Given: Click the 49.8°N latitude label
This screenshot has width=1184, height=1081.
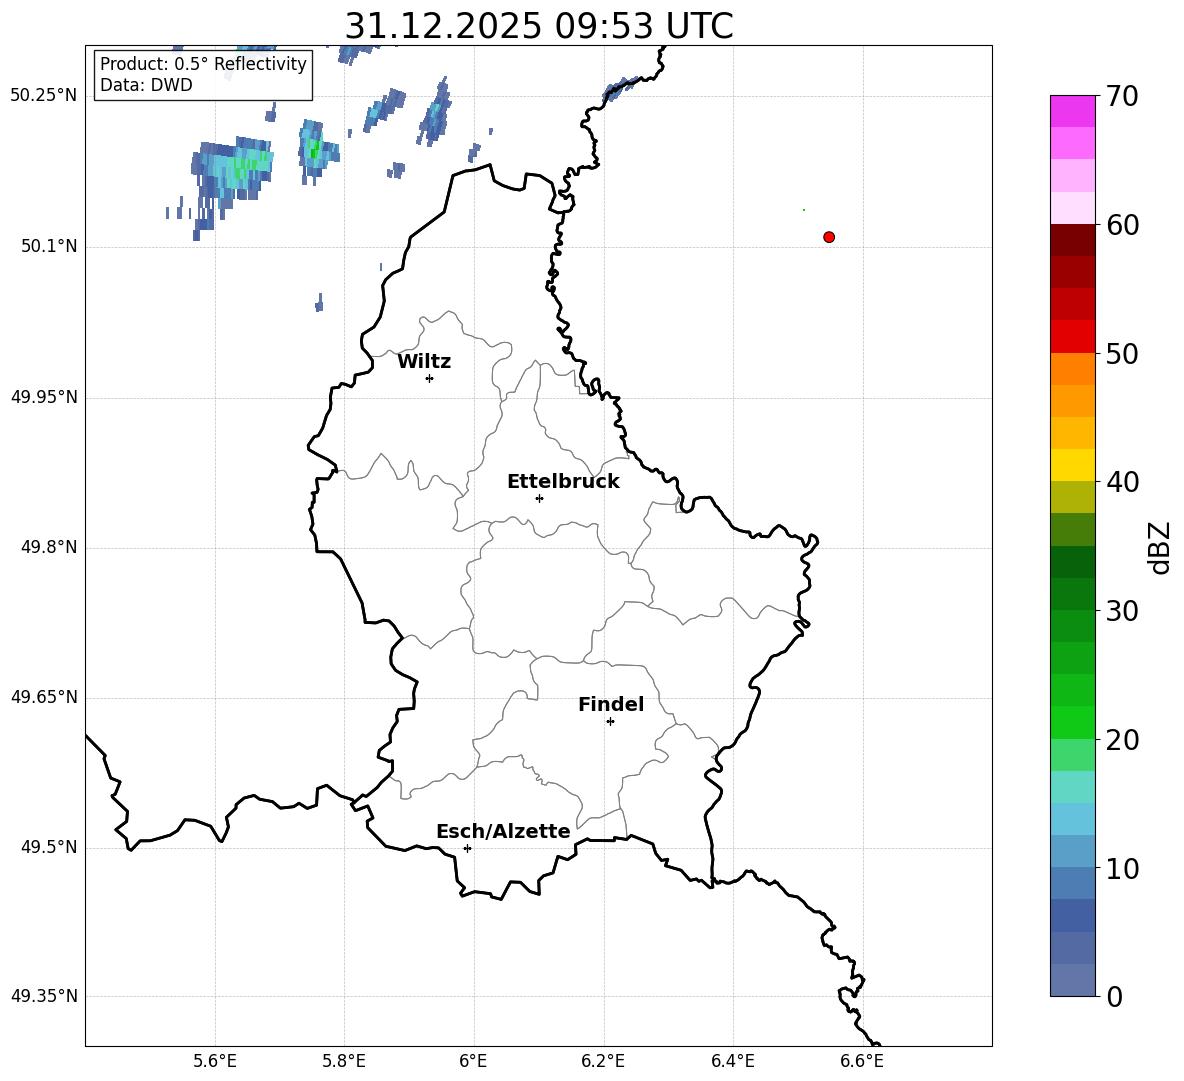Looking at the screenshot, I should pyautogui.click(x=49, y=547).
